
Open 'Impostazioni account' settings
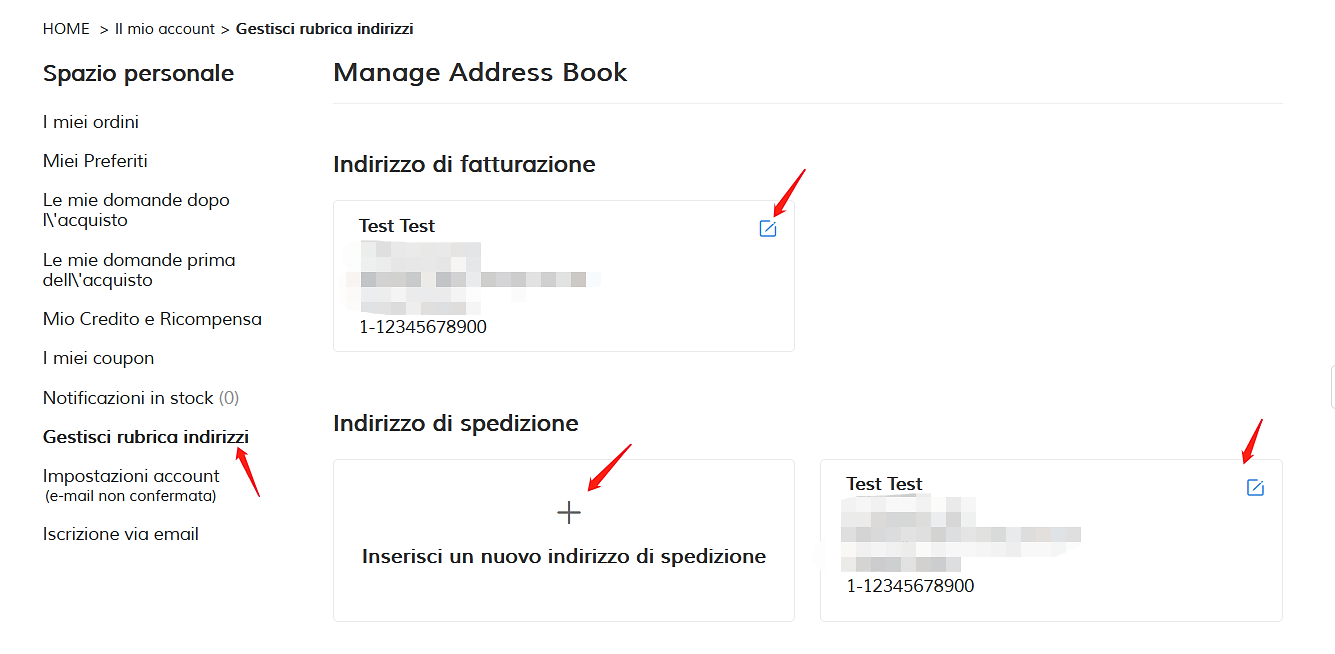tap(131, 476)
